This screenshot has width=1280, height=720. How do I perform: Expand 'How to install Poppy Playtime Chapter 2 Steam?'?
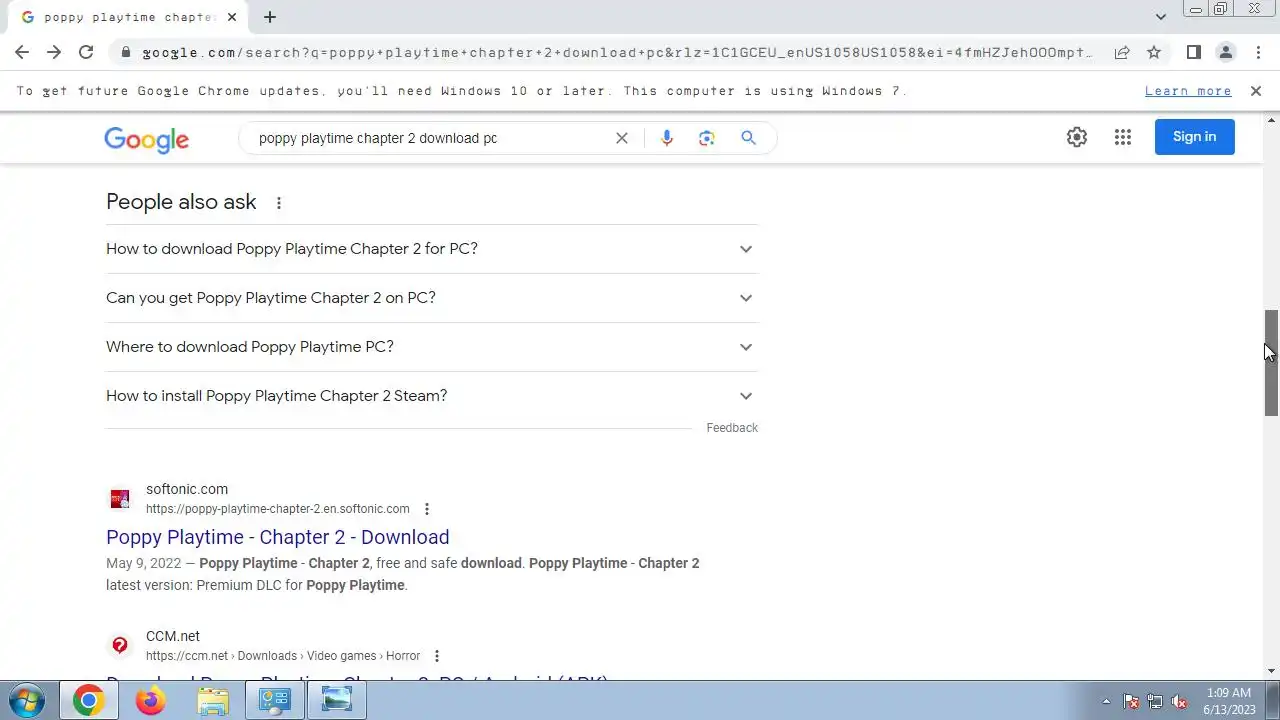(x=432, y=396)
